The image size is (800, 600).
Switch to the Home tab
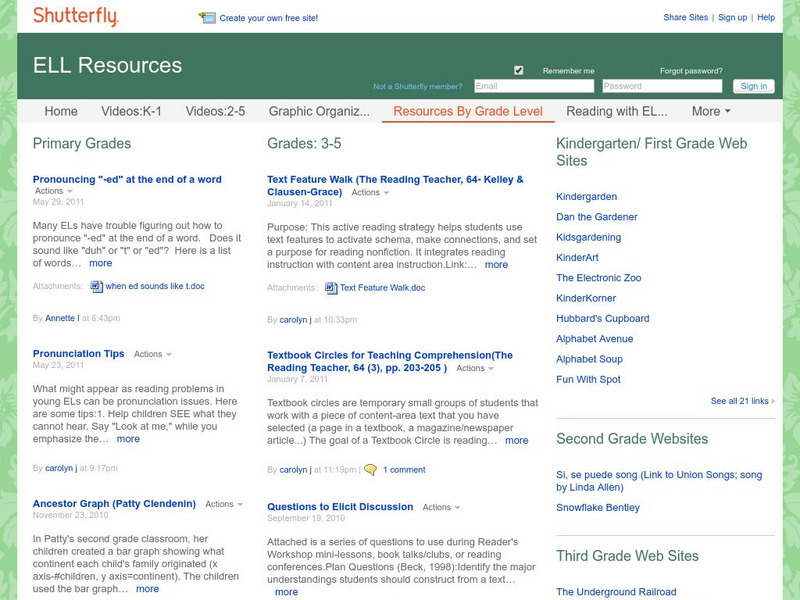(60, 111)
